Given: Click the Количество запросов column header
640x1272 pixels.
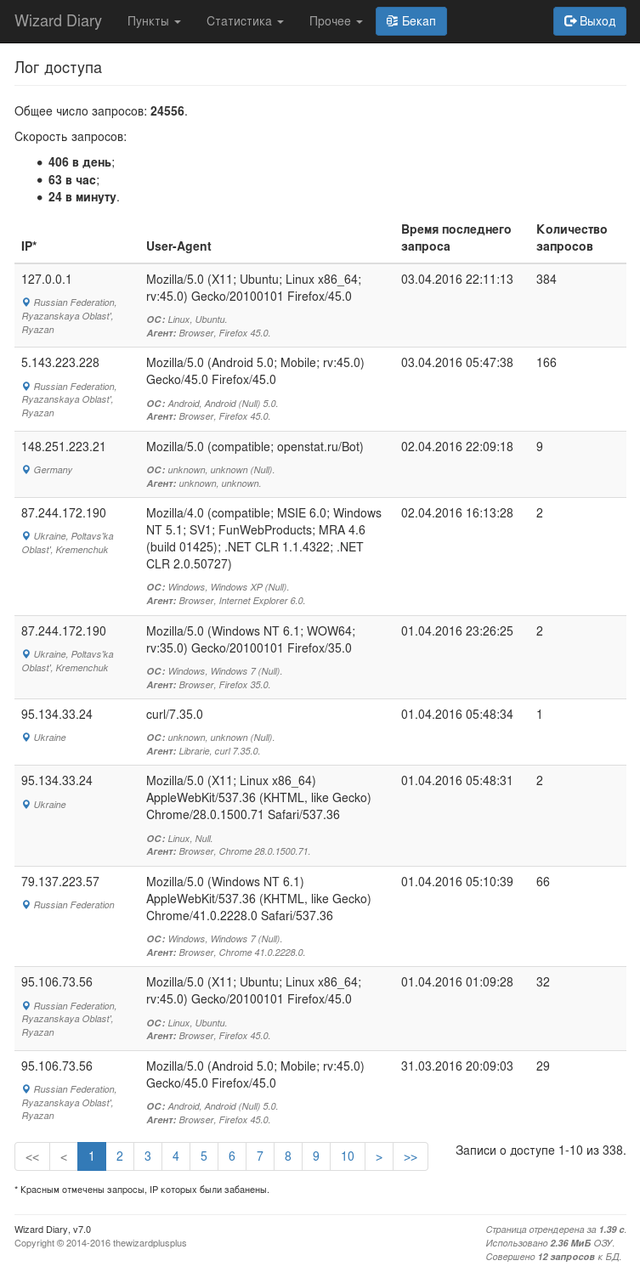Looking at the screenshot, I should [x=571, y=238].
